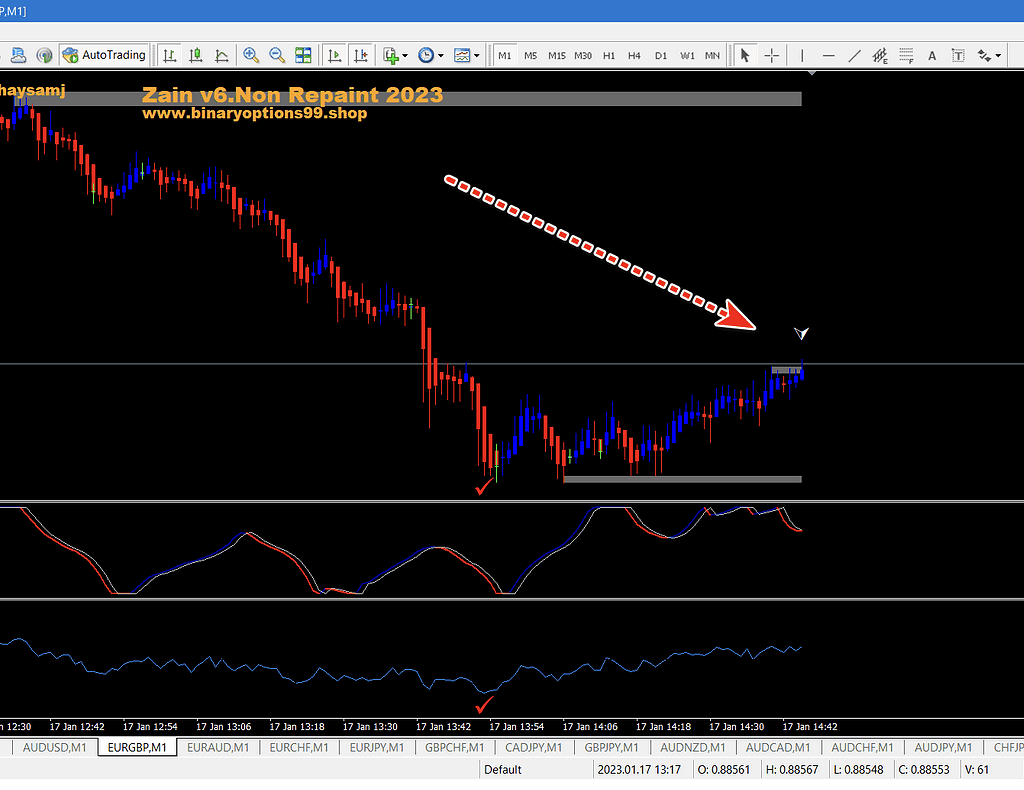
Task: Click the C: 0.88553 status value
Action: (x=923, y=770)
